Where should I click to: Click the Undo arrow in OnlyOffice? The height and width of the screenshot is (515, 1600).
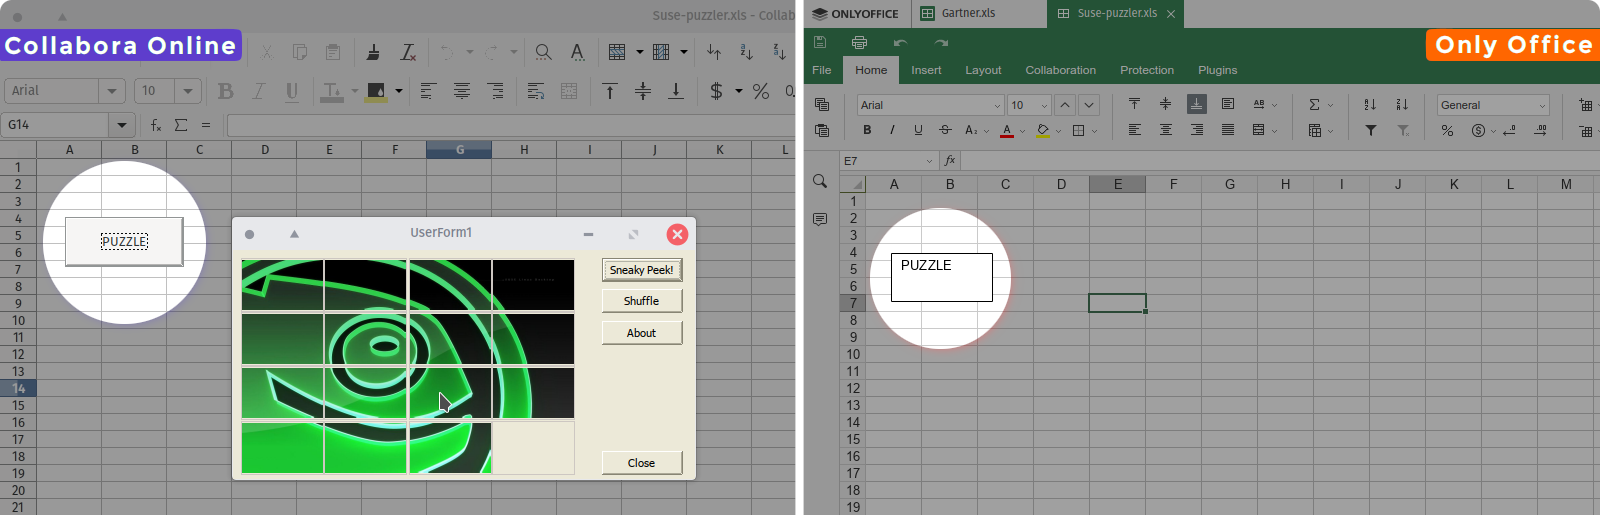click(900, 42)
